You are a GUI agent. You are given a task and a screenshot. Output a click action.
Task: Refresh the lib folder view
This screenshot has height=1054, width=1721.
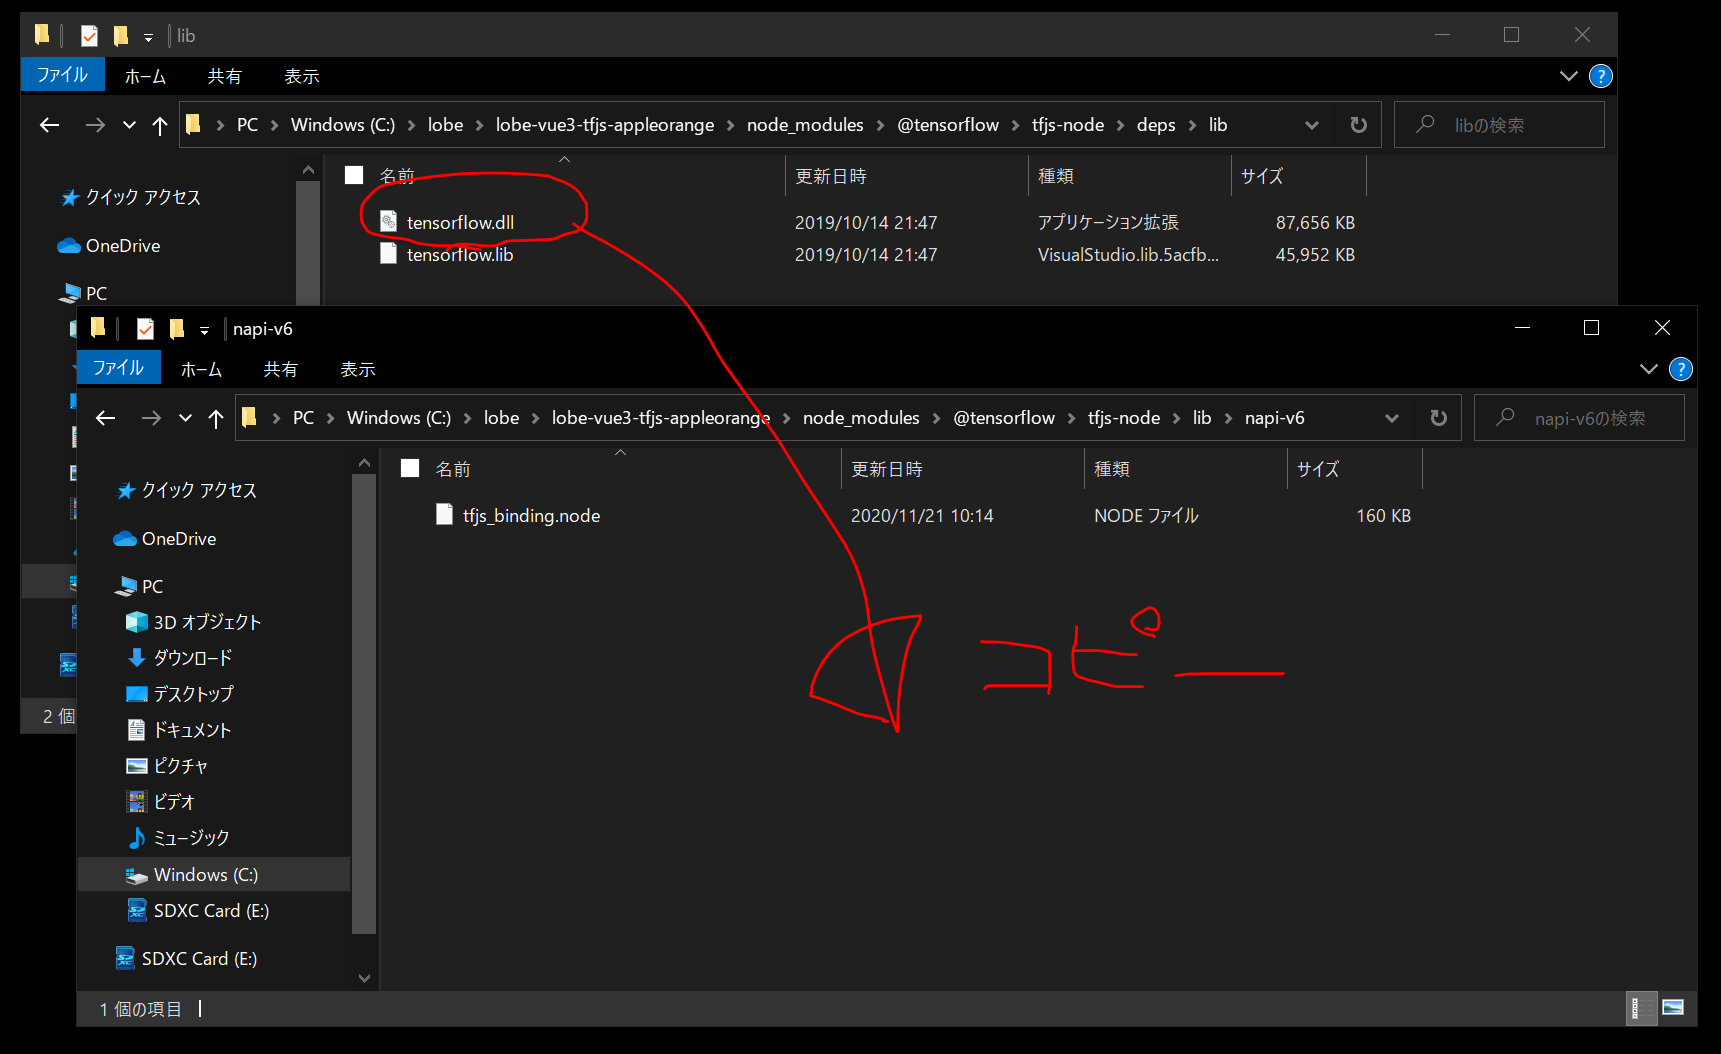pyautogui.click(x=1358, y=125)
